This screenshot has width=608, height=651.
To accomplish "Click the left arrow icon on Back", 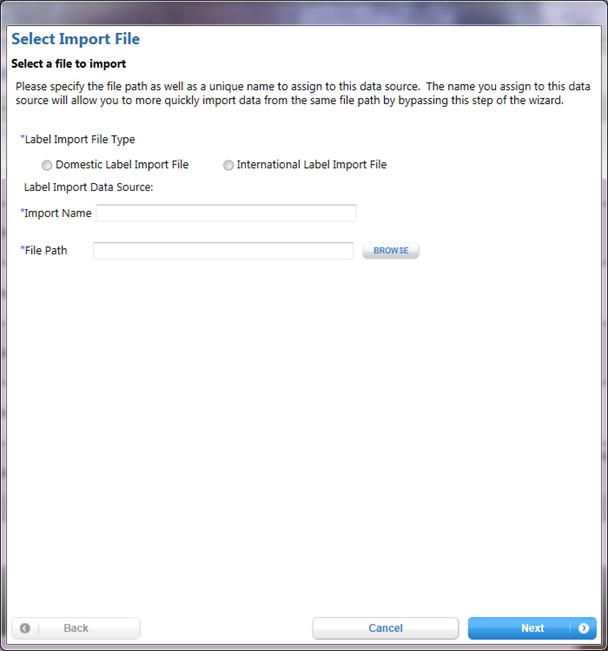I will point(25,628).
